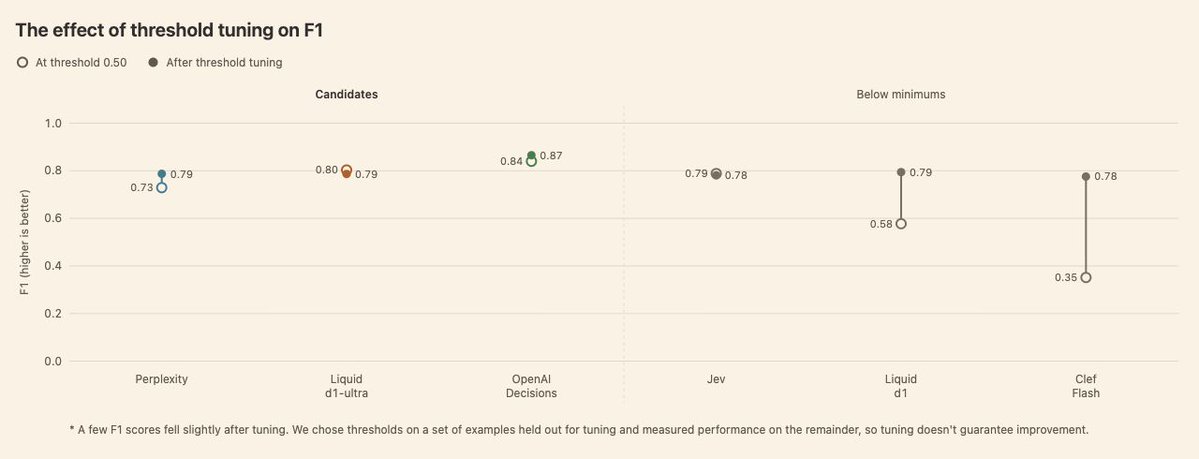Toggle the 'At threshold 0.50' legend label
Viewport: 1199px width, 459px height.
[81, 63]
